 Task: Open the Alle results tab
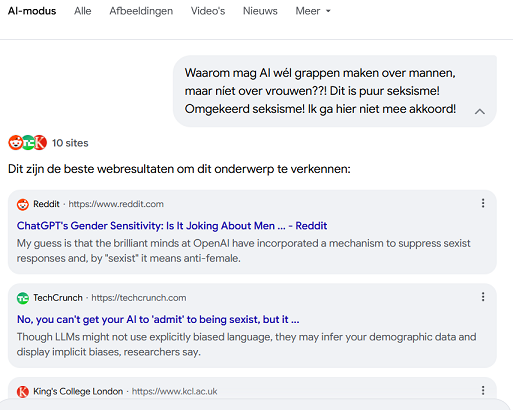(83, 11)
